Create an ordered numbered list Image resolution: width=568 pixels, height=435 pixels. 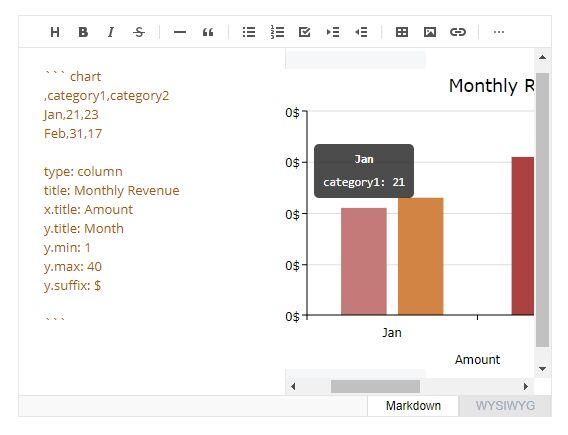(277, 32)
